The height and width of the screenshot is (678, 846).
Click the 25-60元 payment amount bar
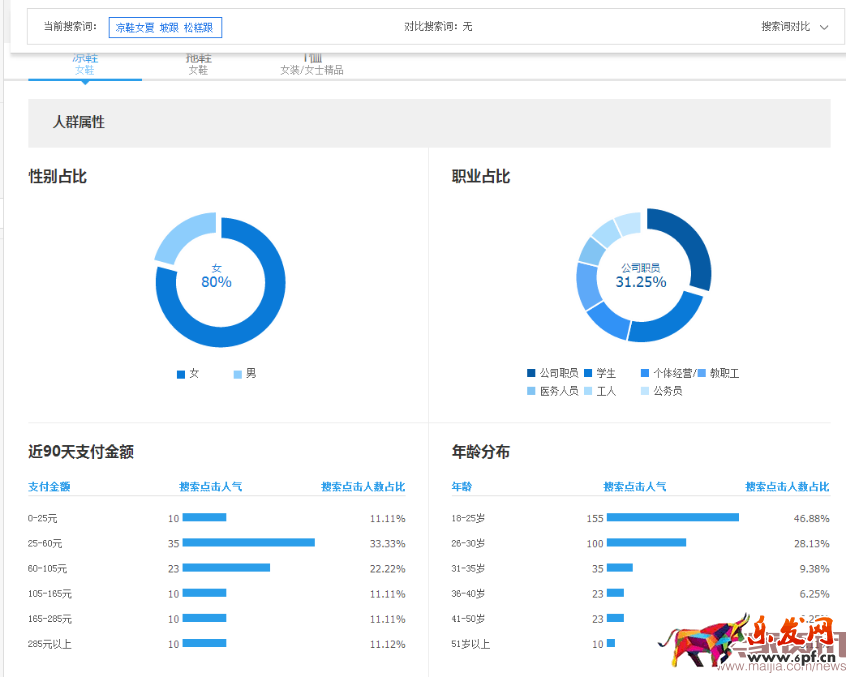coord(248,543)
